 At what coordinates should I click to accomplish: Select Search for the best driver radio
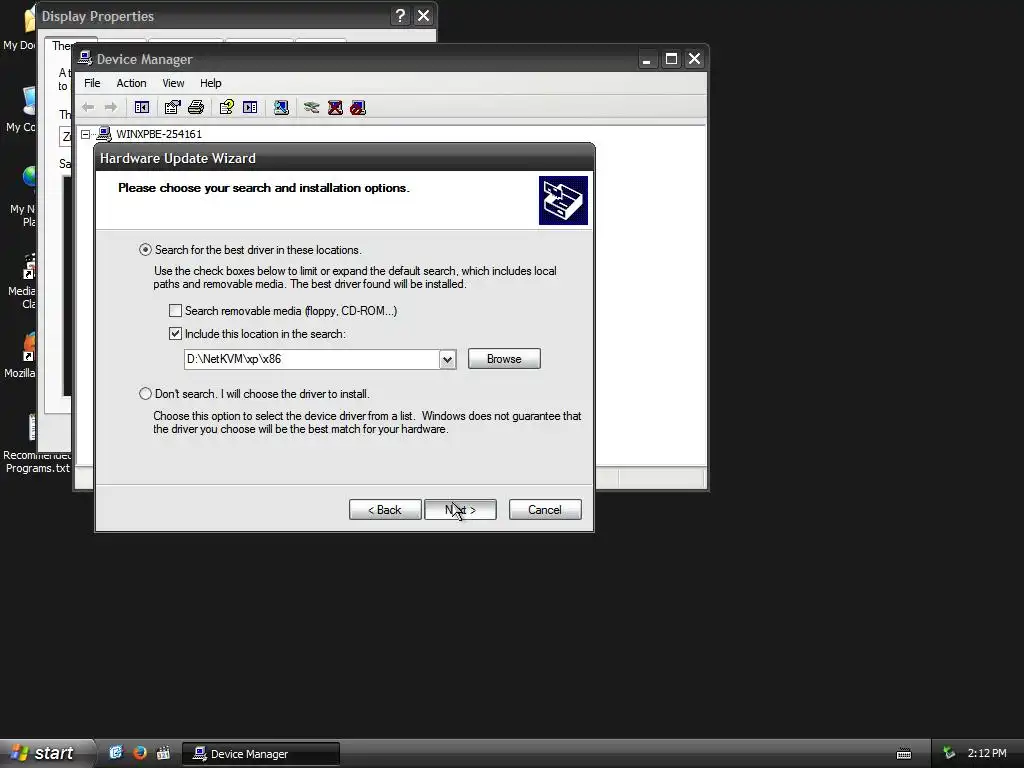145,249
